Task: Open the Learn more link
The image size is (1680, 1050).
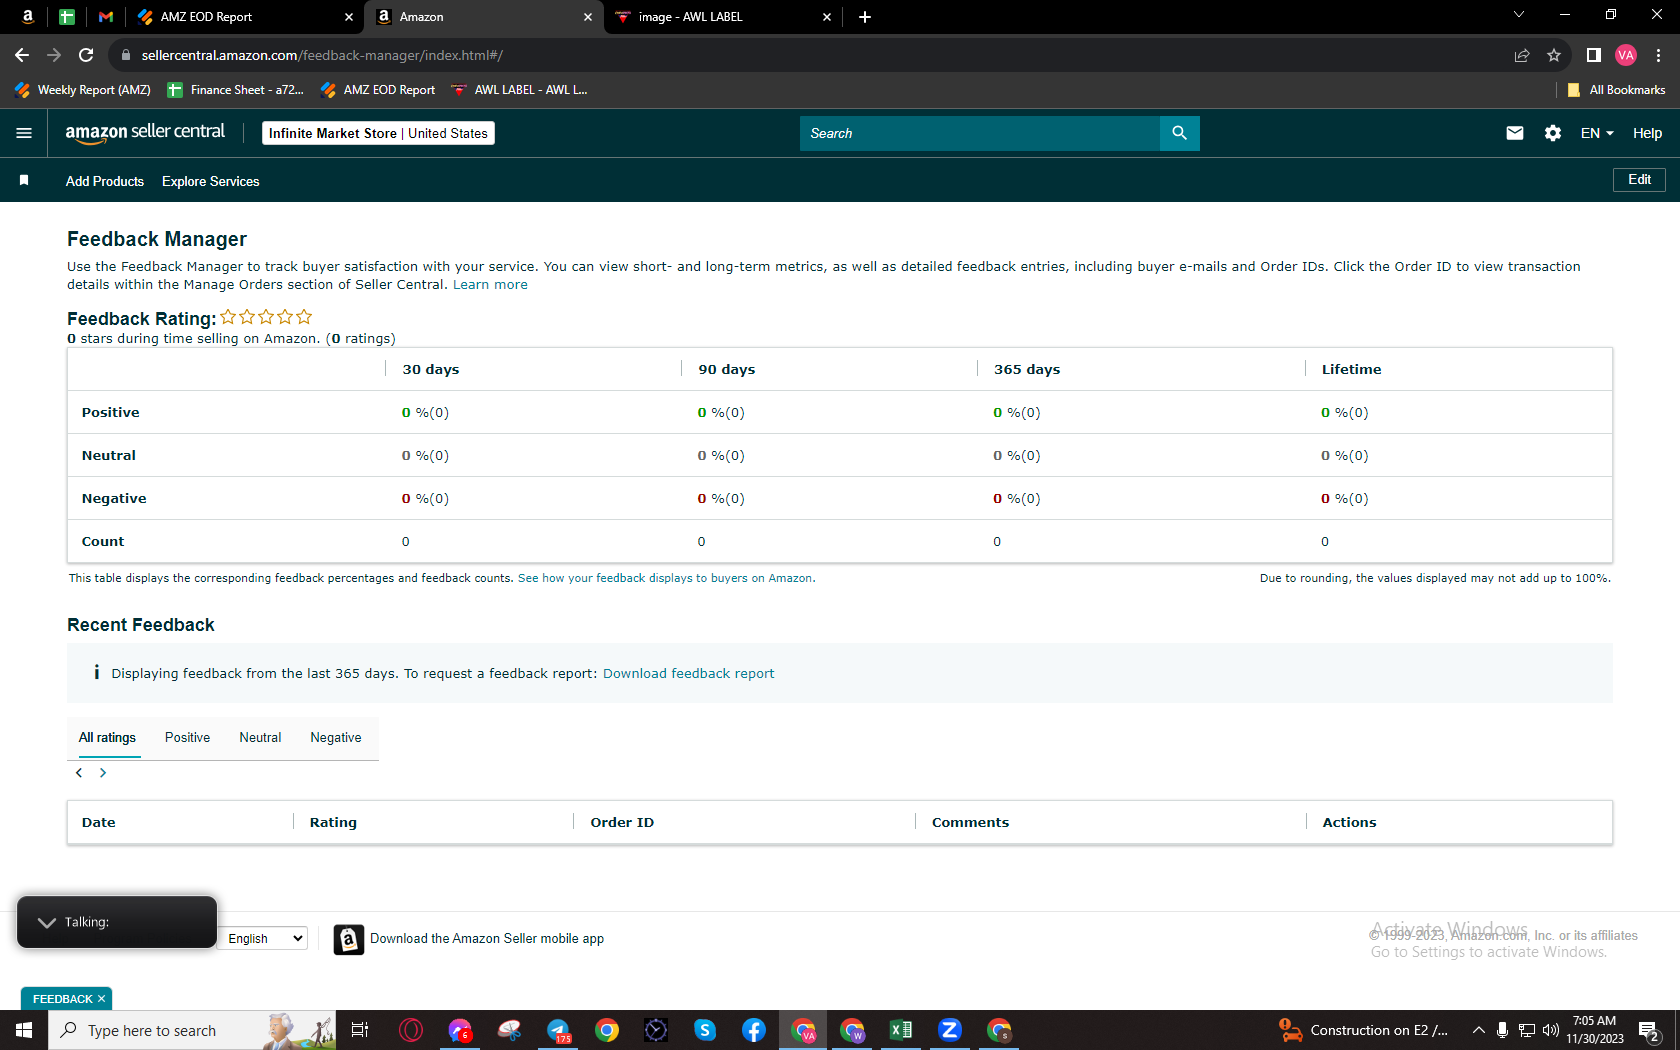Action: point(490,285)
